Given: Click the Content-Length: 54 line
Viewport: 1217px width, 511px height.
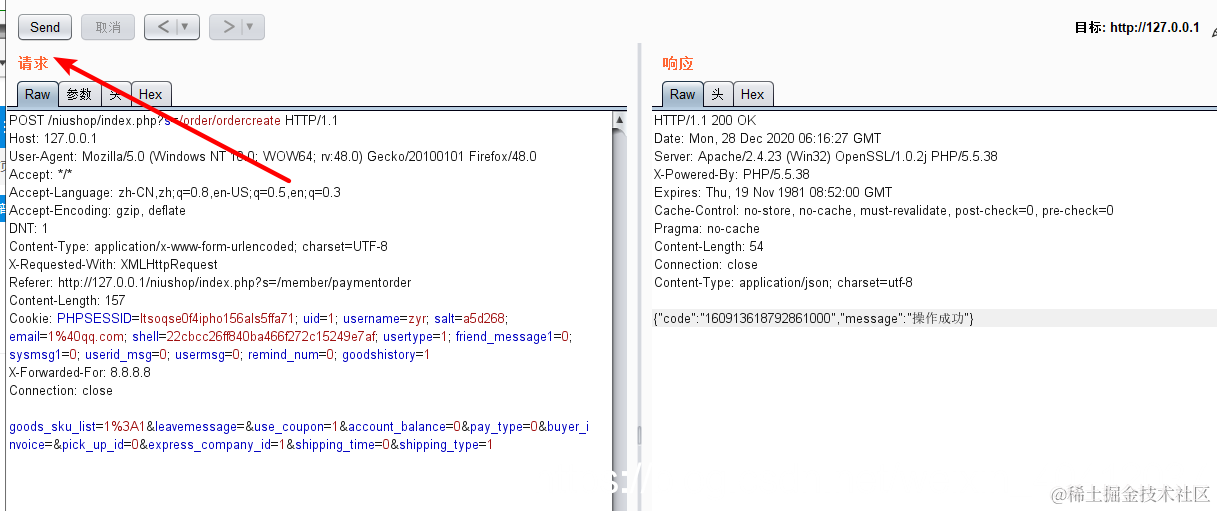Looking at the screenshot, I should point(709,246).
